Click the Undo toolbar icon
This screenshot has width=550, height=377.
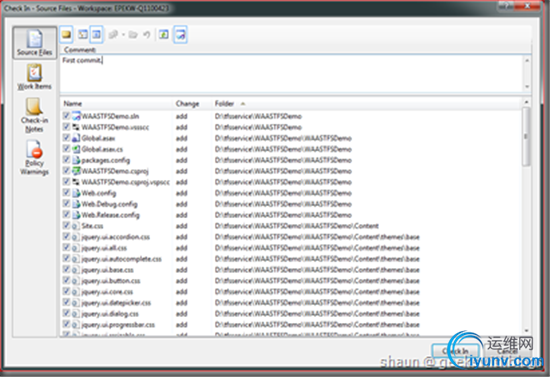click(x=147, y=34)
